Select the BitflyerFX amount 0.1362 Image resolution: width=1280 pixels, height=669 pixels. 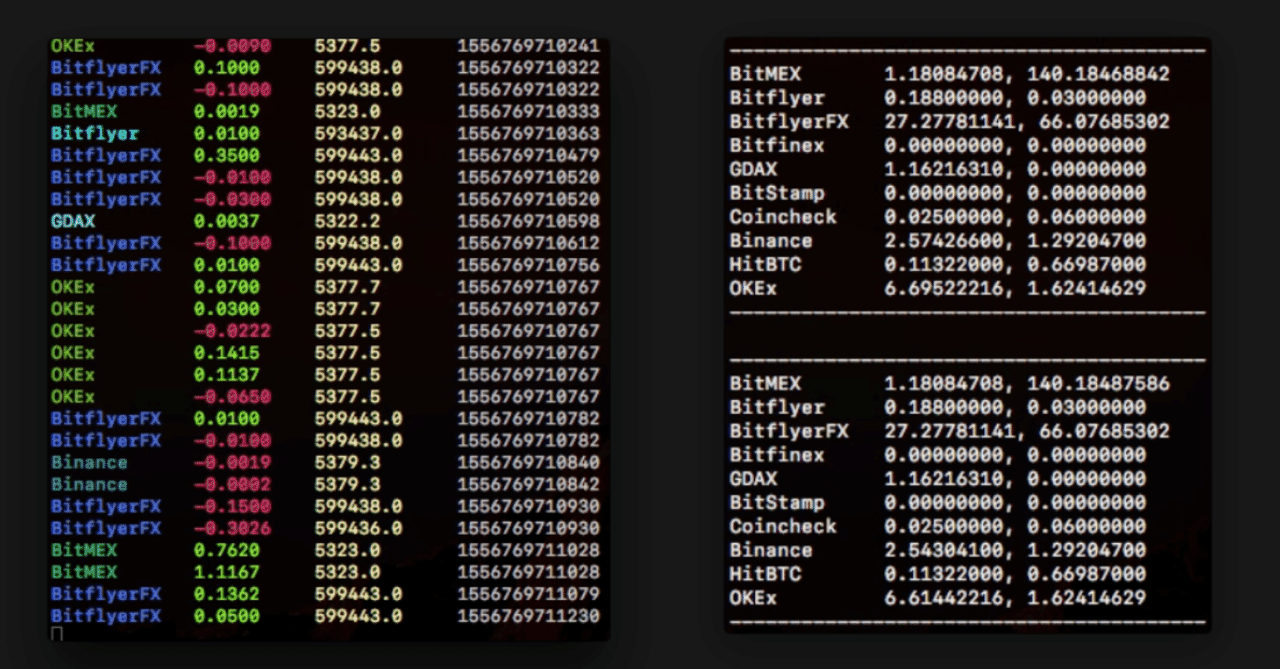point(227,595)
